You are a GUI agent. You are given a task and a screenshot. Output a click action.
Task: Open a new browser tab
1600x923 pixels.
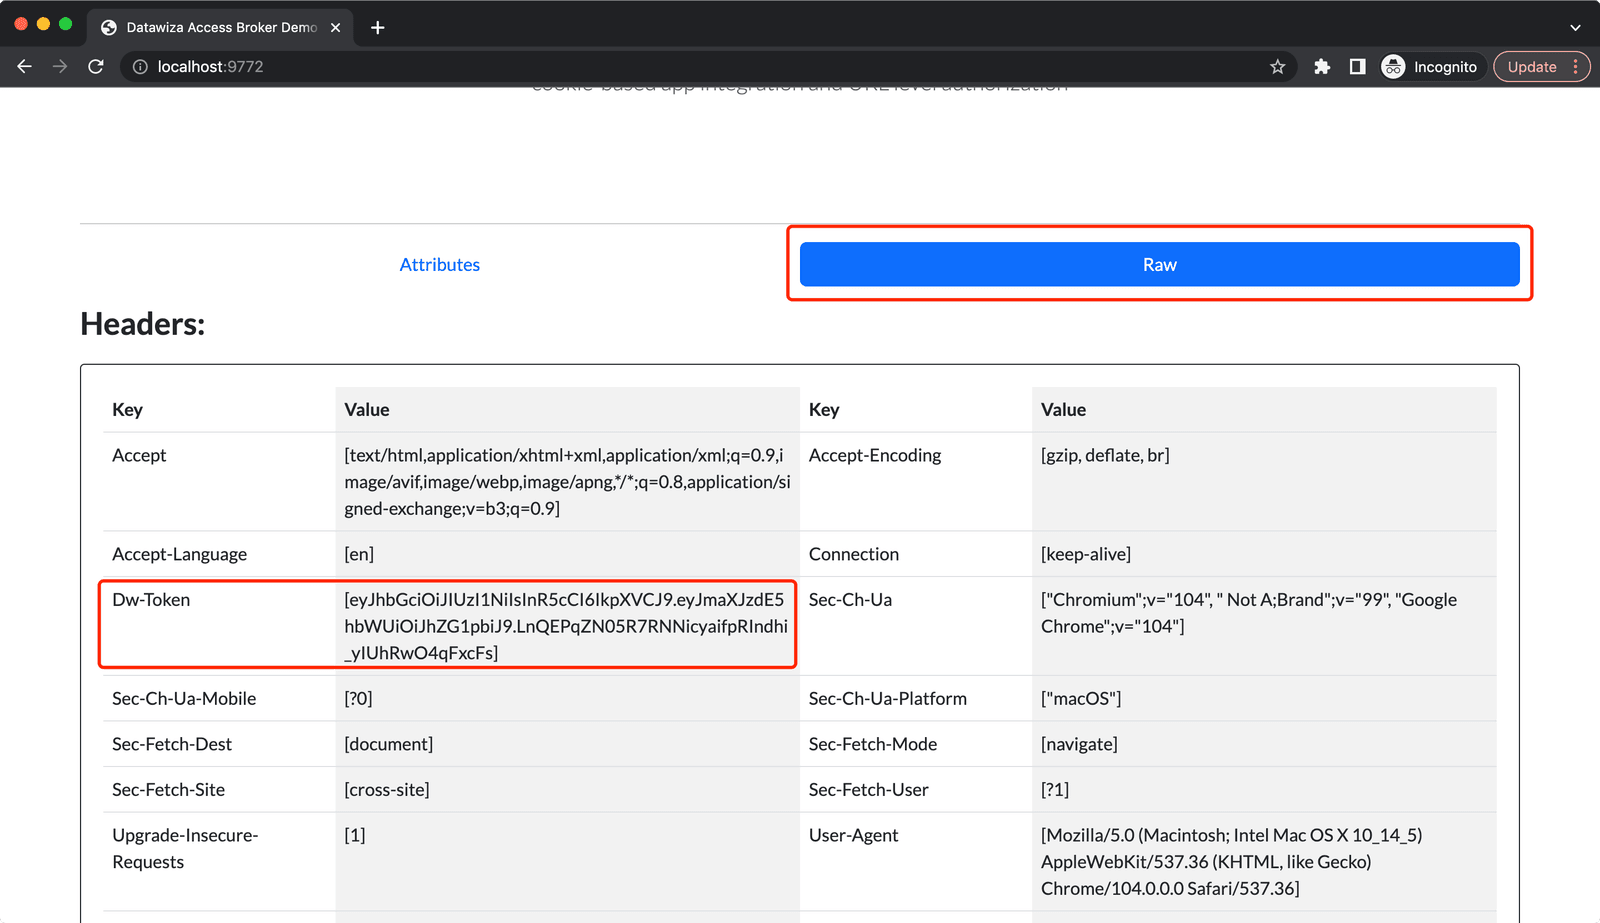pos(377,28)
